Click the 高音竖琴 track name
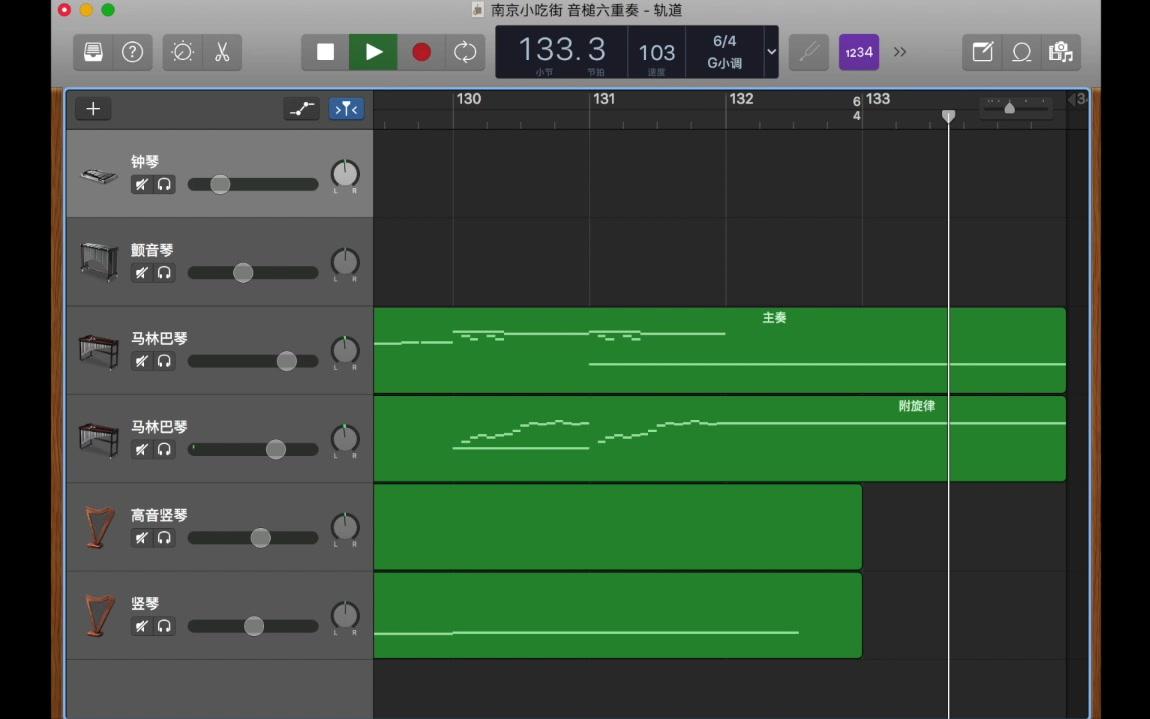Screen dimensions: 1150x719 pyautogui.click(x=159, y=515)
